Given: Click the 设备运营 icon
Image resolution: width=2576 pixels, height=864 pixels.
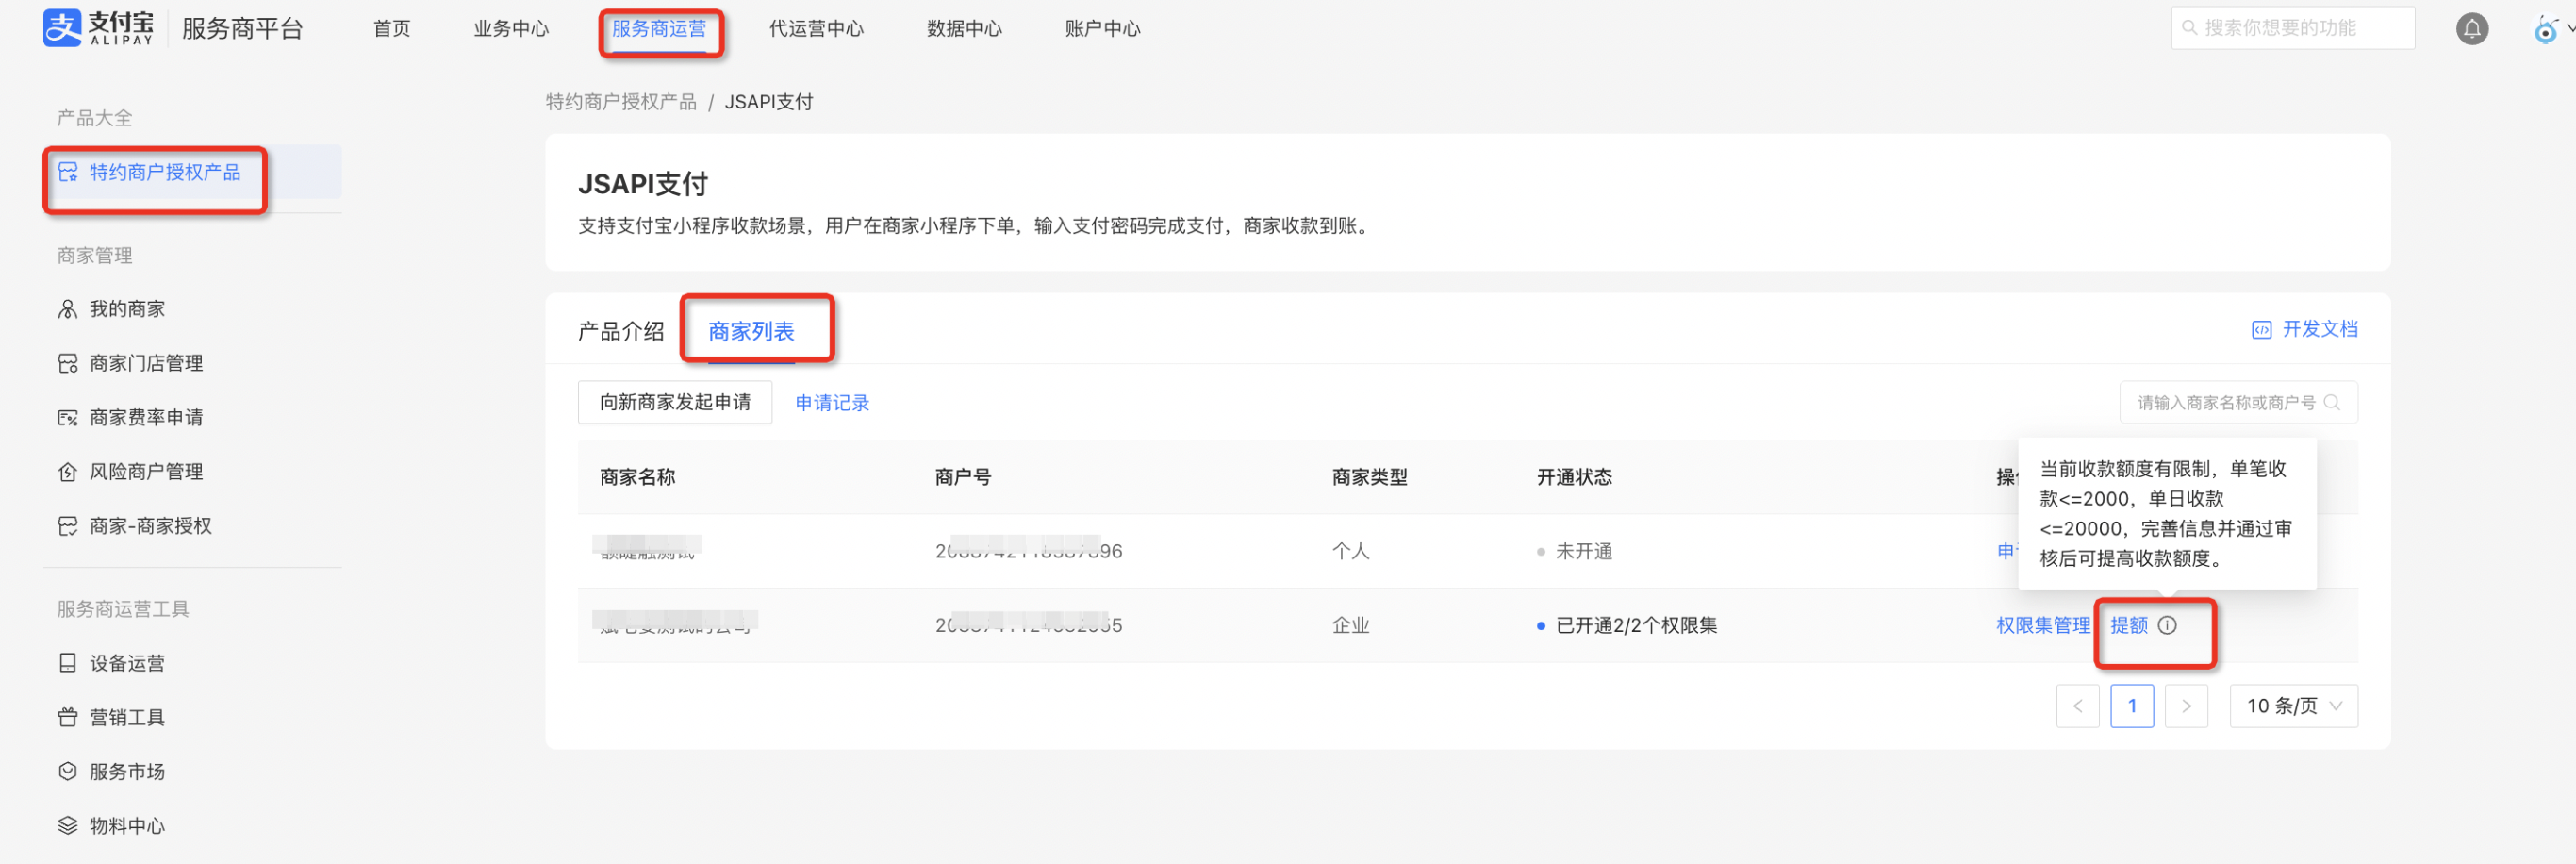Looking at the screenshot, I should pos(68,663).
